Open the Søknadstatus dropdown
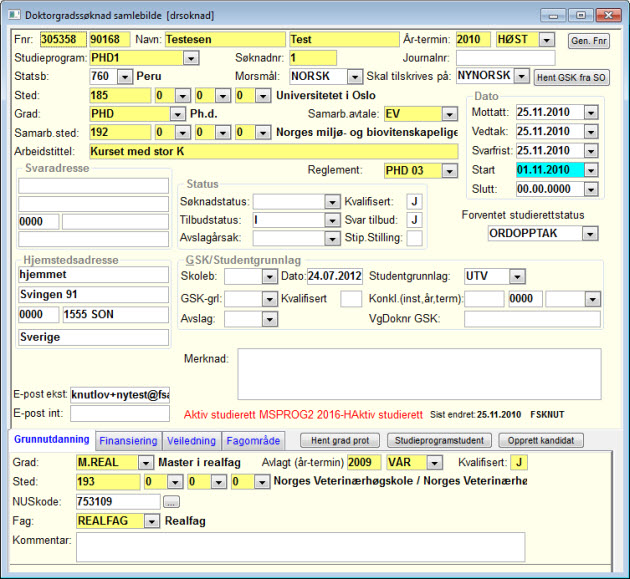This screenshot has width=630, height=579. coord(332,202)
